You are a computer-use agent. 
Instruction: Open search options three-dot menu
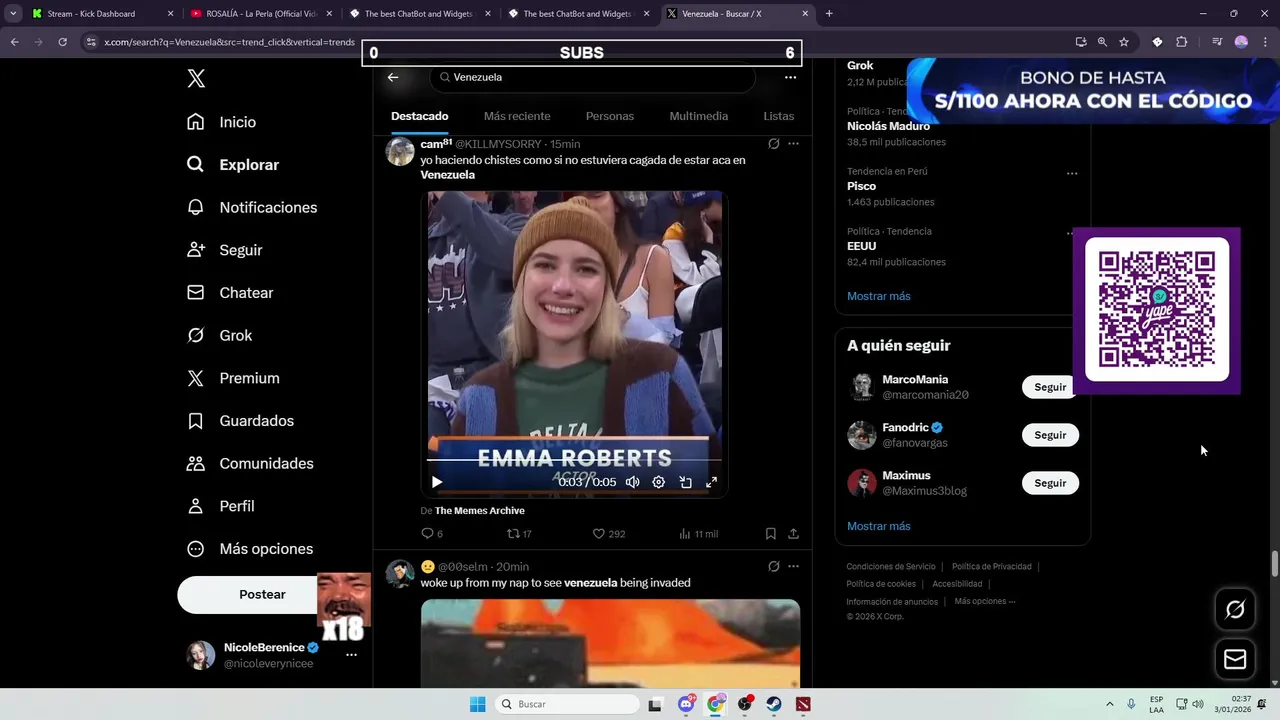pos(790,77)
